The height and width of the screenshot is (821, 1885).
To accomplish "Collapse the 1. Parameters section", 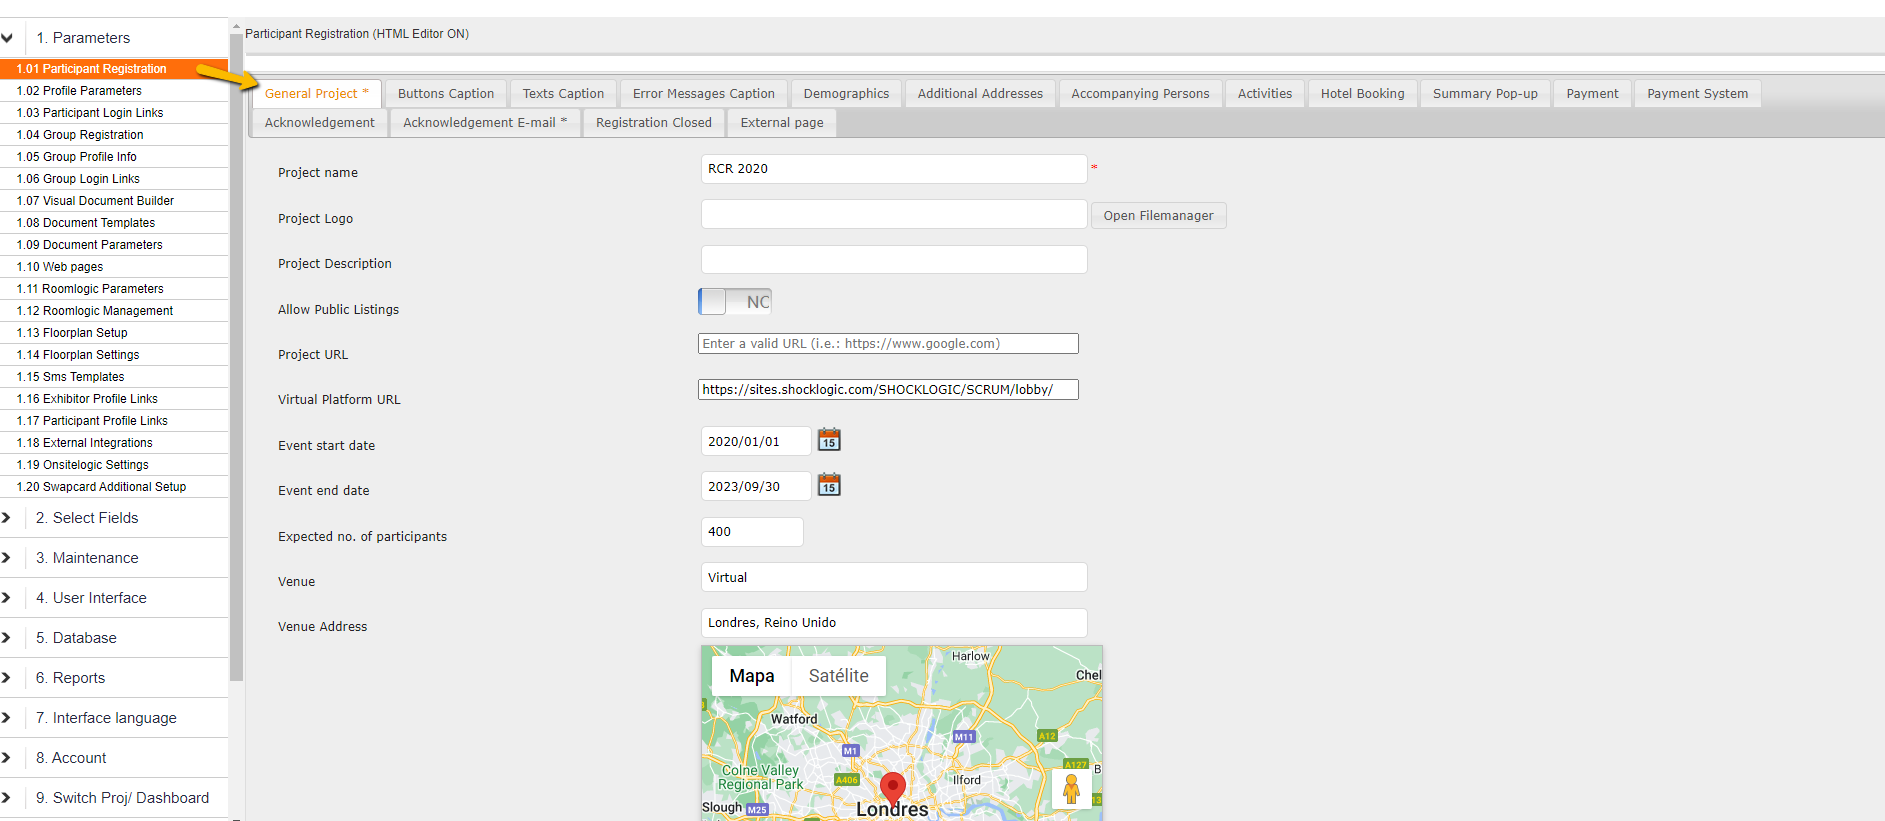I will click(x=114, y=38).
